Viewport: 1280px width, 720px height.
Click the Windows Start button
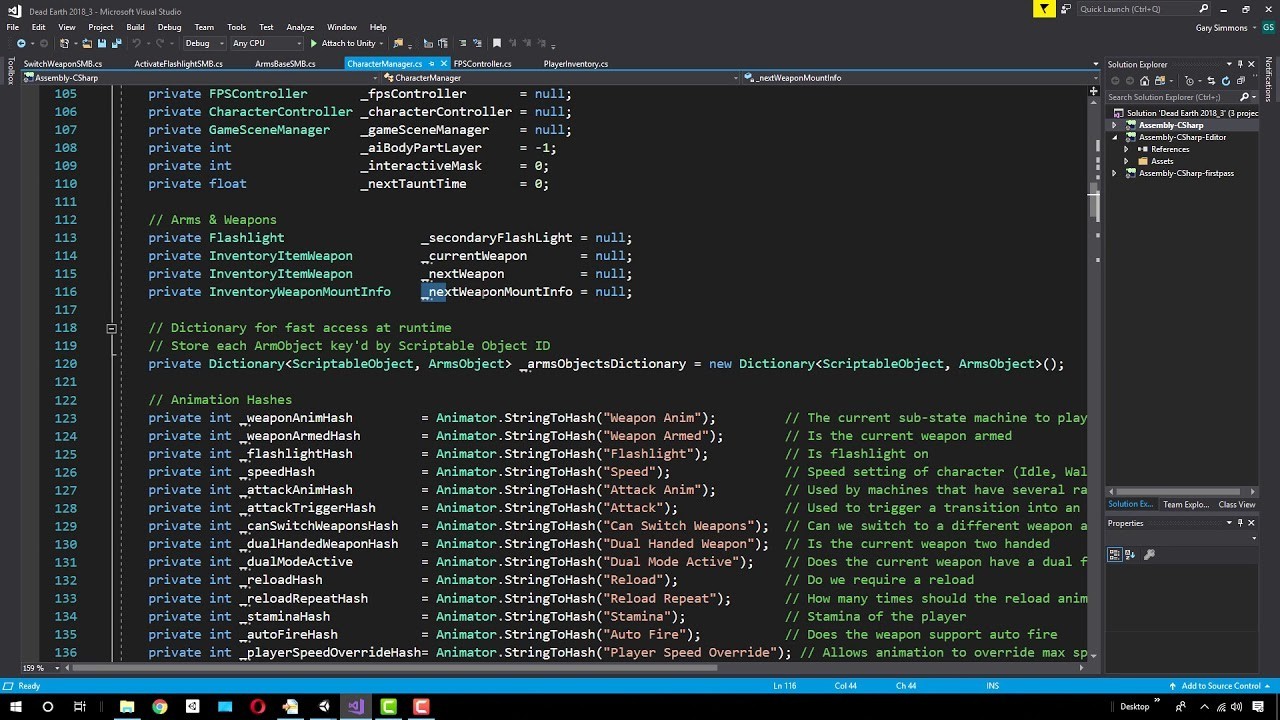click(14, 706)
